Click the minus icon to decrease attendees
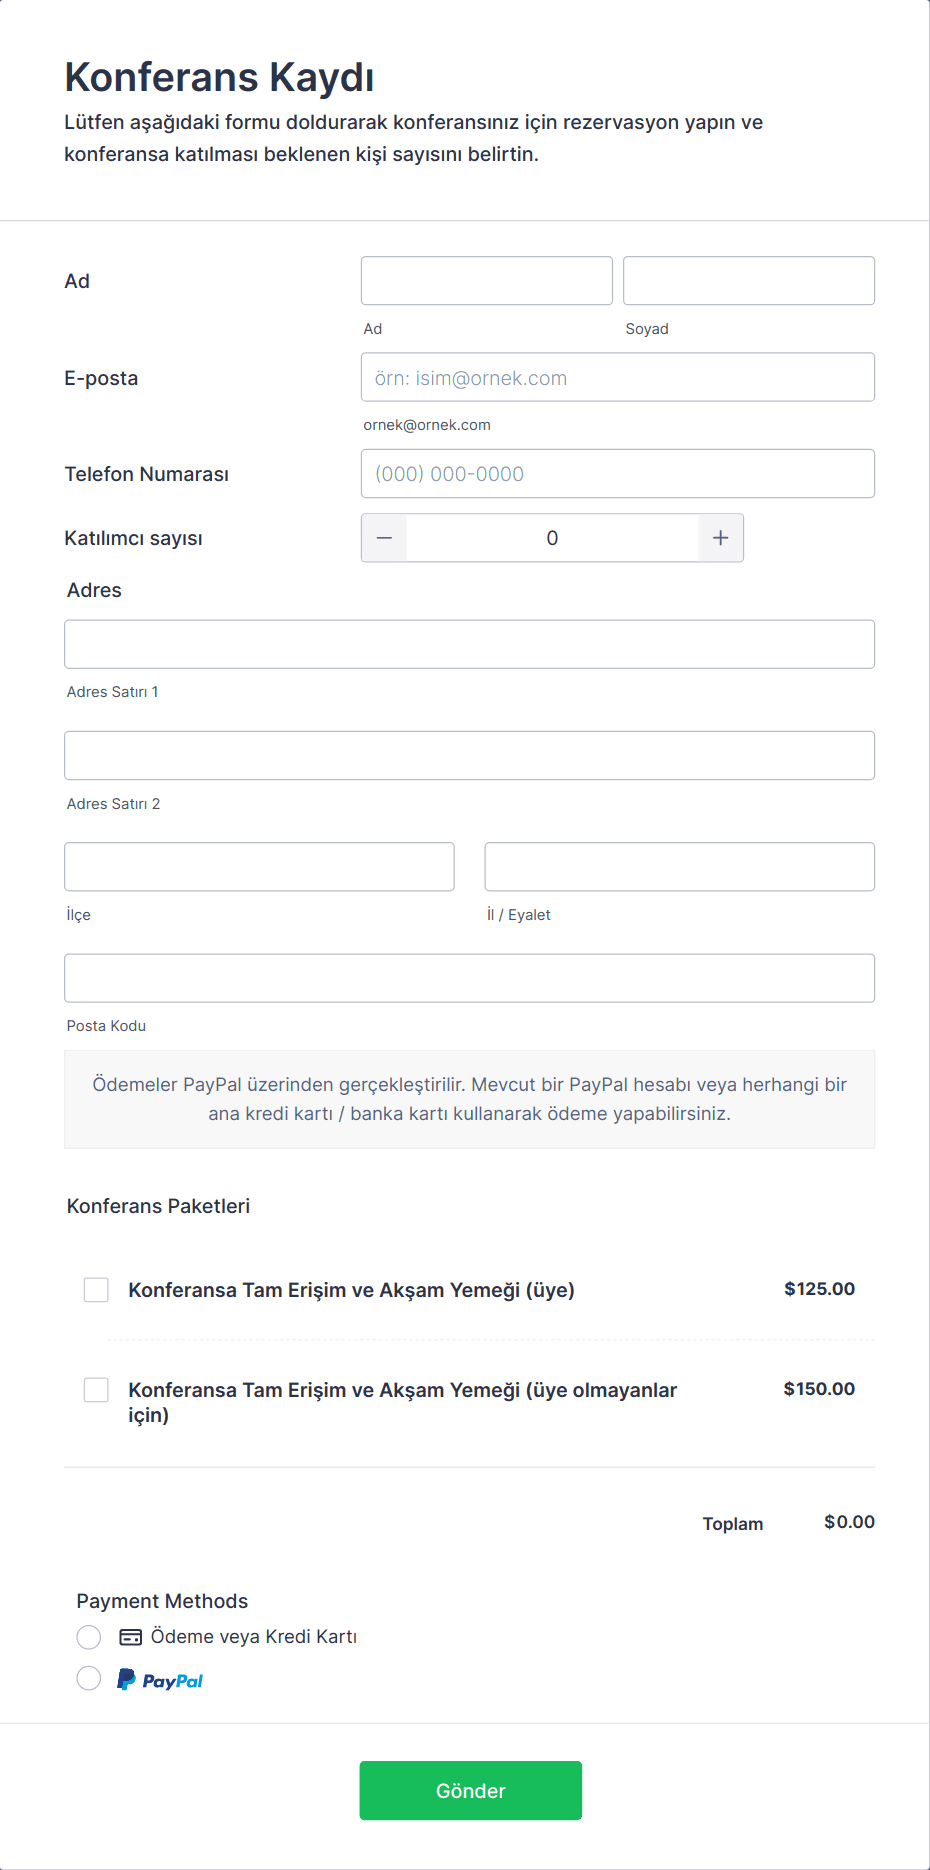The height and width of the screenshot is (1870, 930). click(x=384, y=538)
